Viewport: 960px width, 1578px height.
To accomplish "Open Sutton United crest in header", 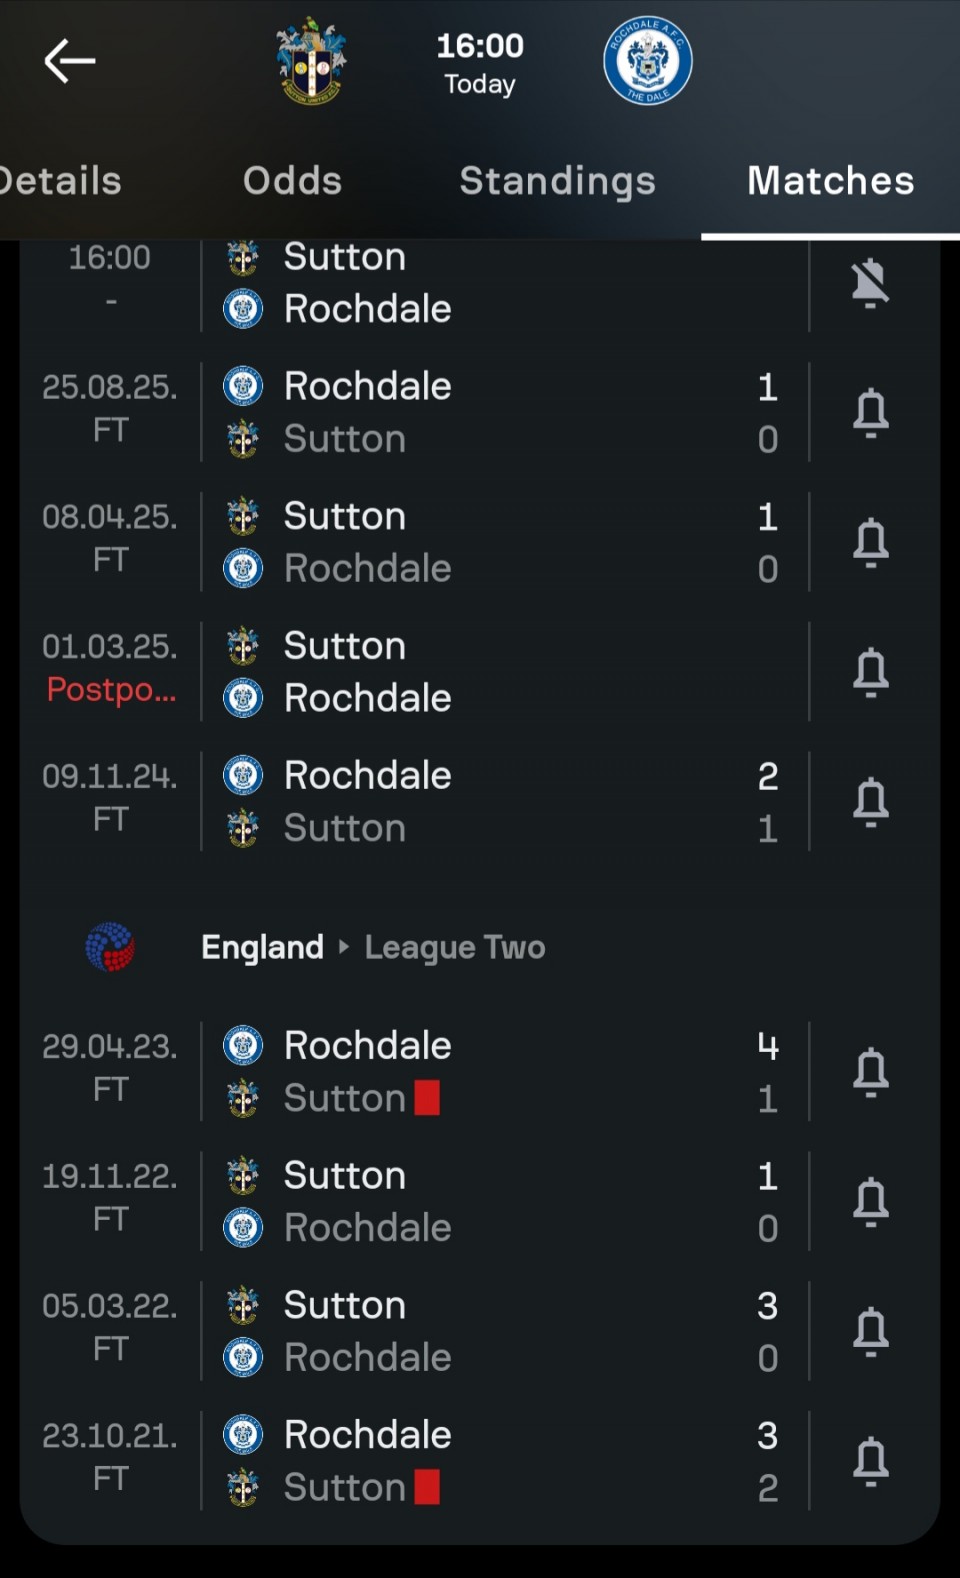I will point(311,62).
